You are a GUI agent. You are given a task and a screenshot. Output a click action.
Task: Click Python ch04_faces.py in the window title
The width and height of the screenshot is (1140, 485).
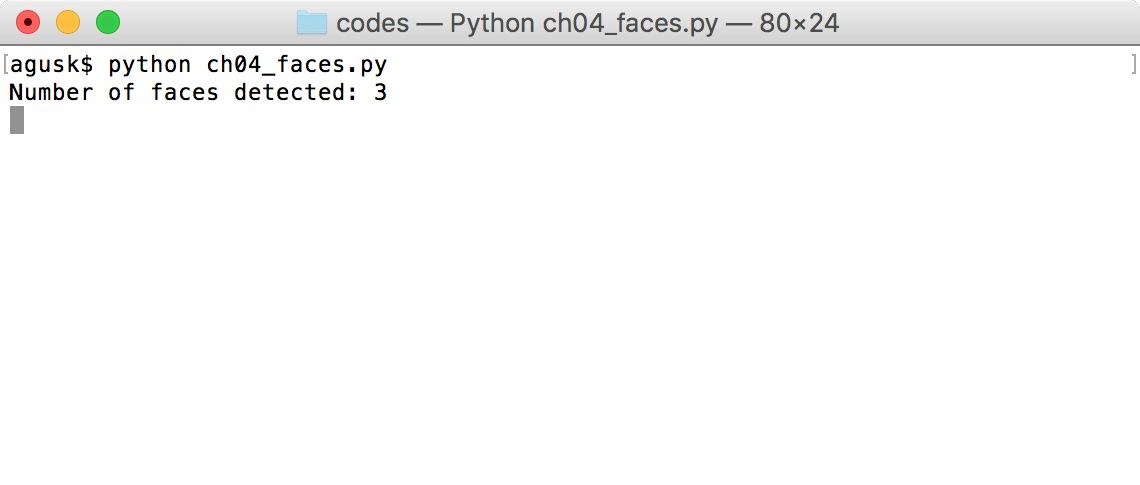pos(584,23)
